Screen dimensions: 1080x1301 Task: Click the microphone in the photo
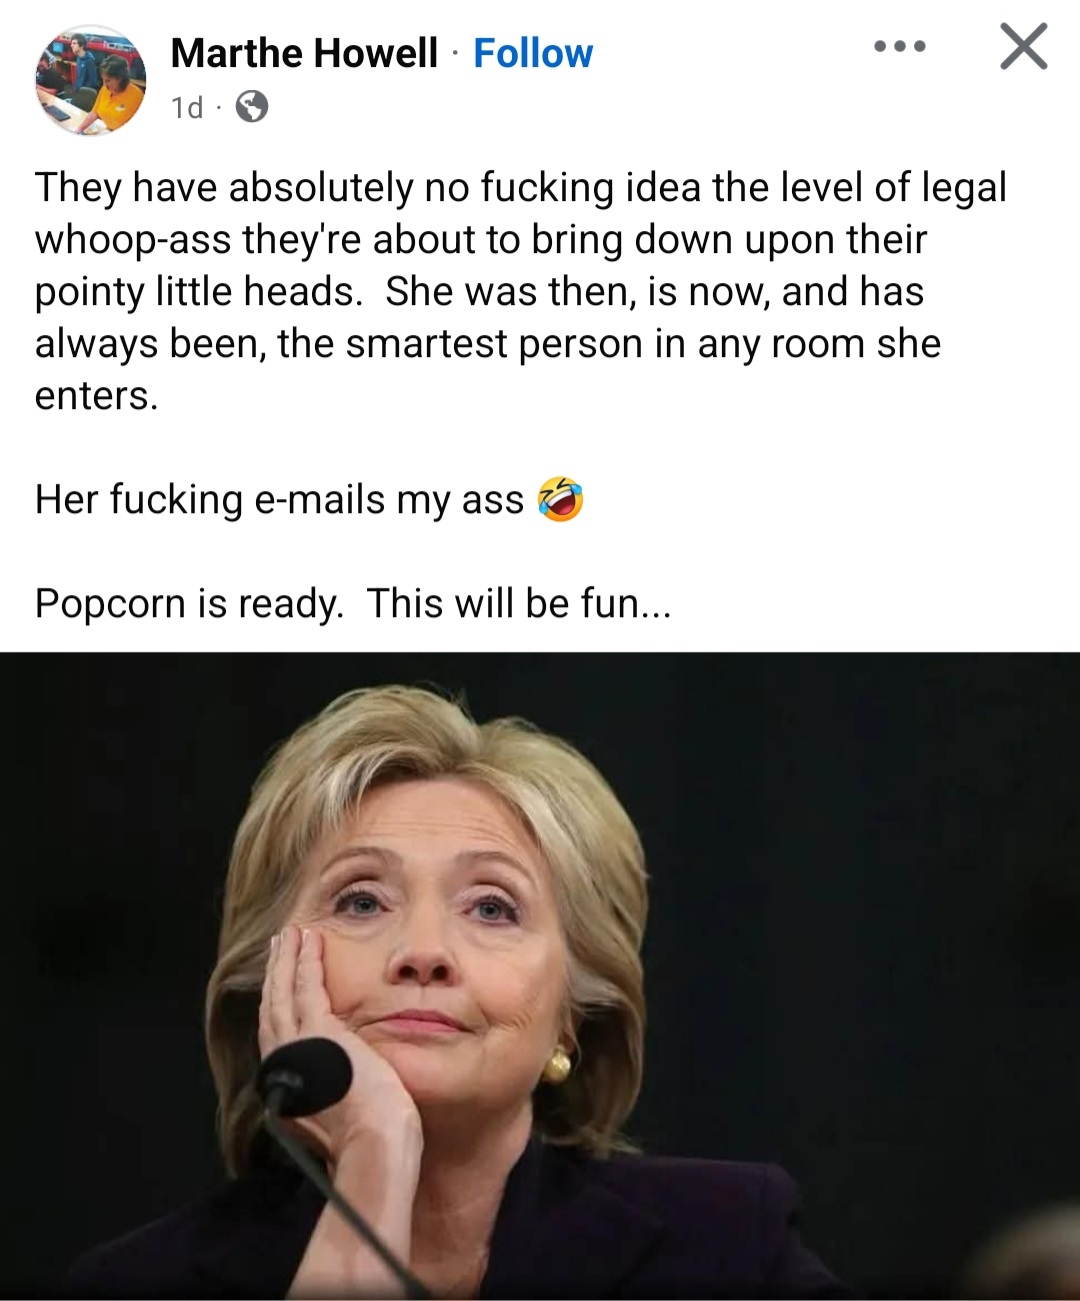click(x=305, y=1076)
